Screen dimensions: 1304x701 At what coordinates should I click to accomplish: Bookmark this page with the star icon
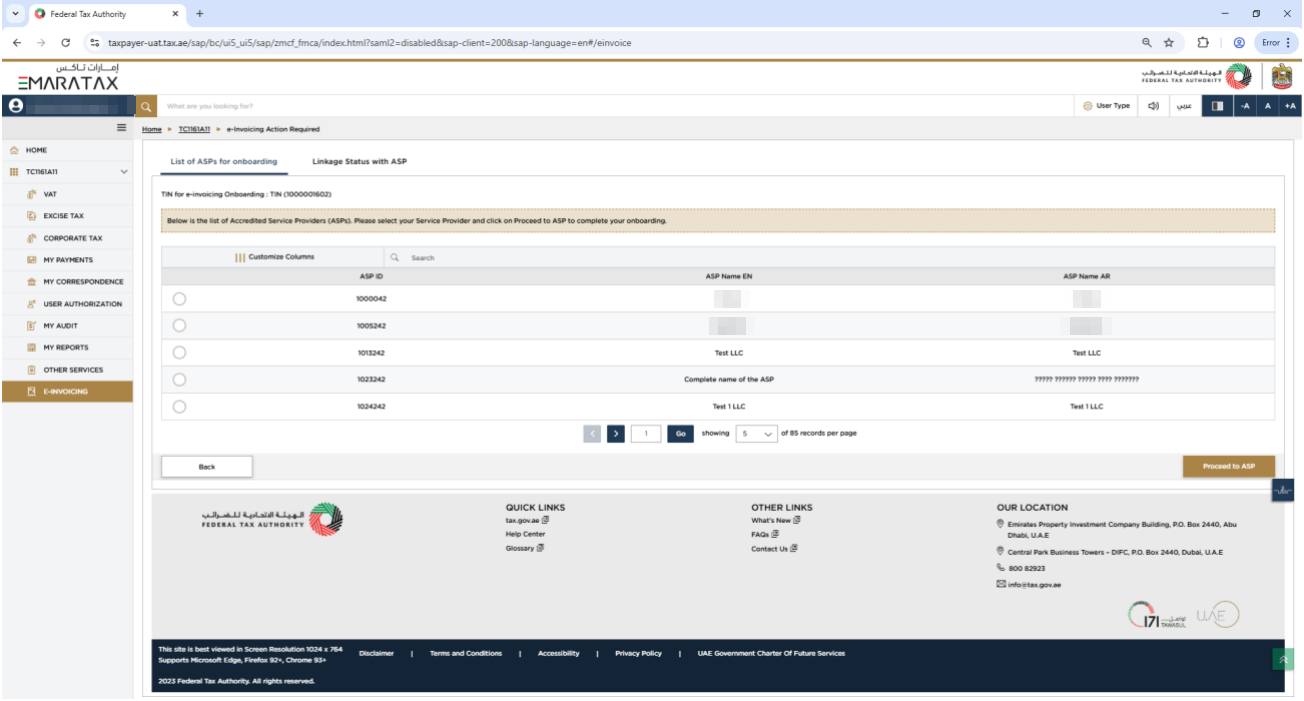[1168, 43]
